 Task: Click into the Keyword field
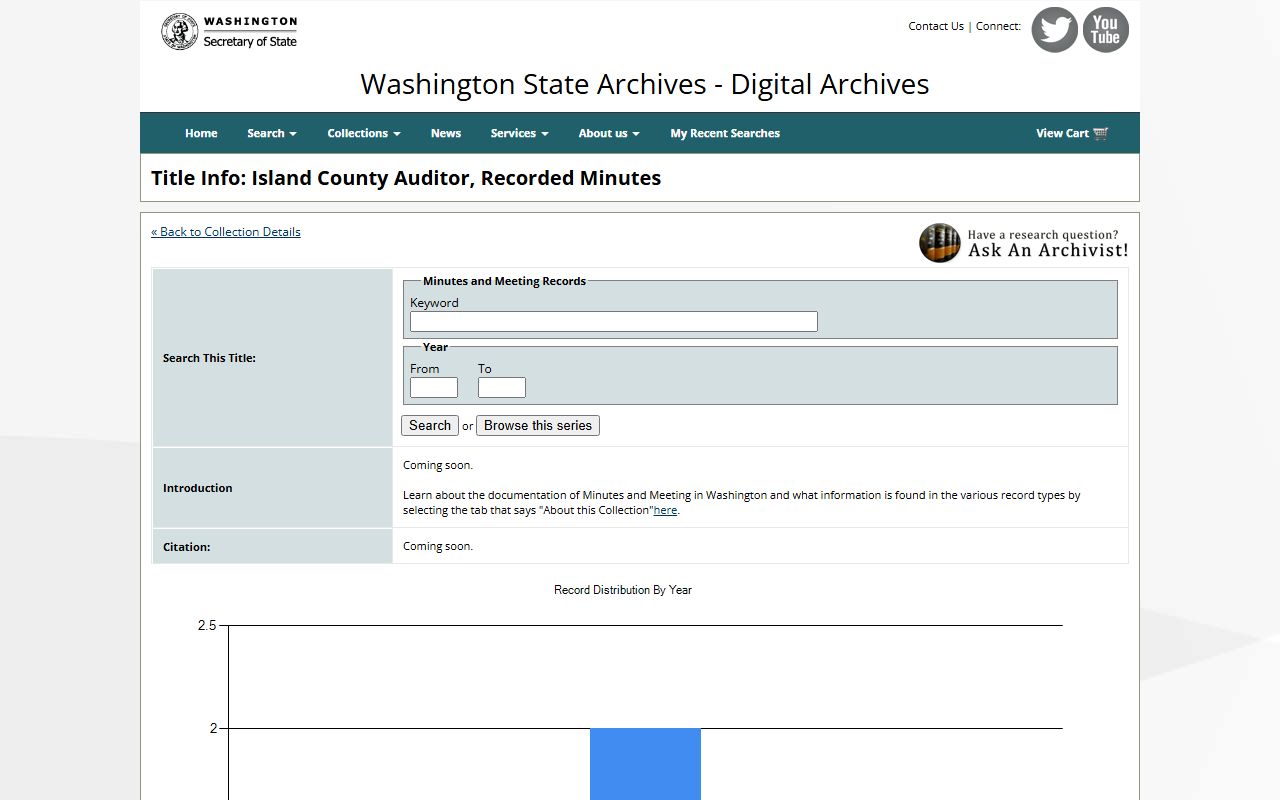(x=614, y=321)
